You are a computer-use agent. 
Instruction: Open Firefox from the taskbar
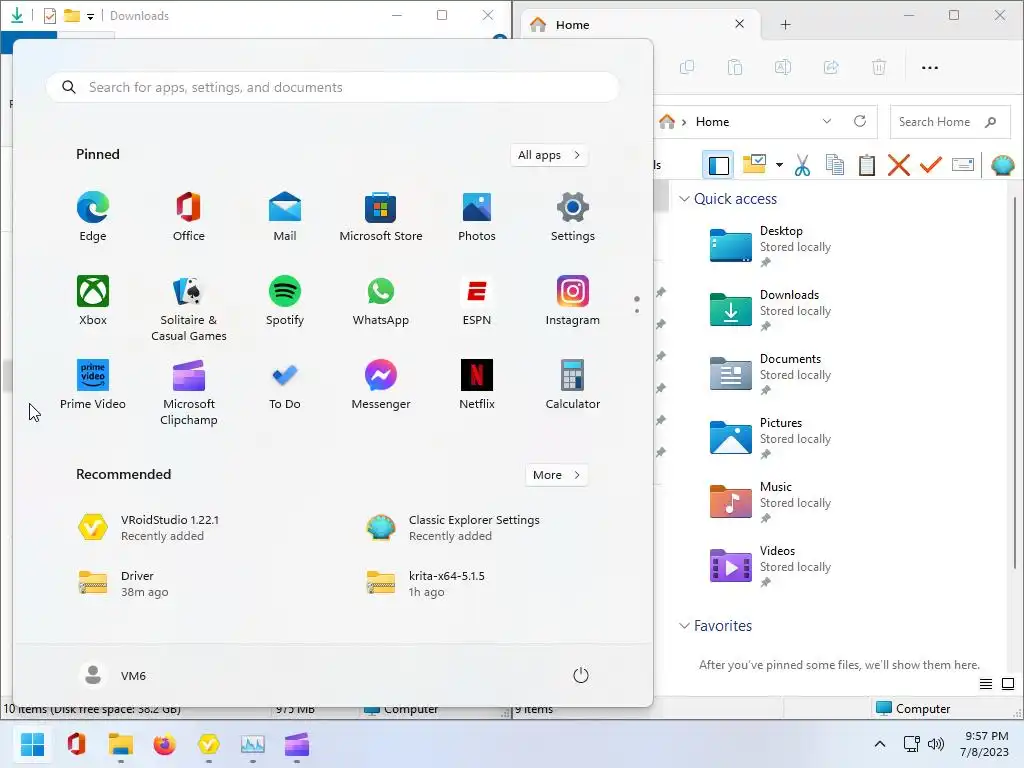click(x=165, y=744)
